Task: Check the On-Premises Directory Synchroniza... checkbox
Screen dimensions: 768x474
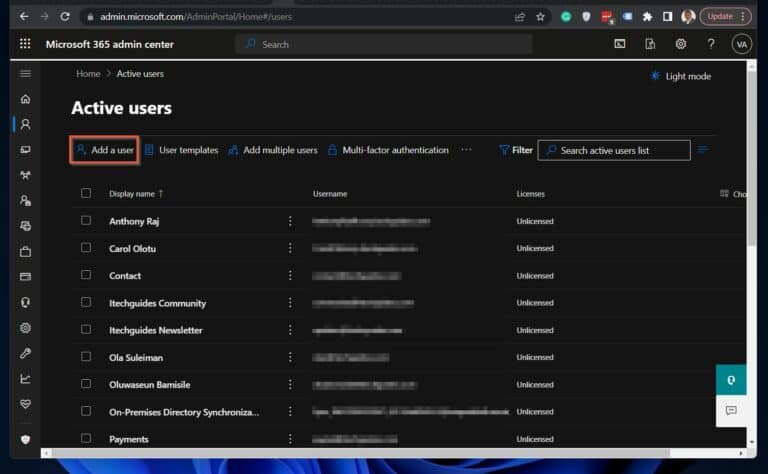Action: [x=86, y=411]
